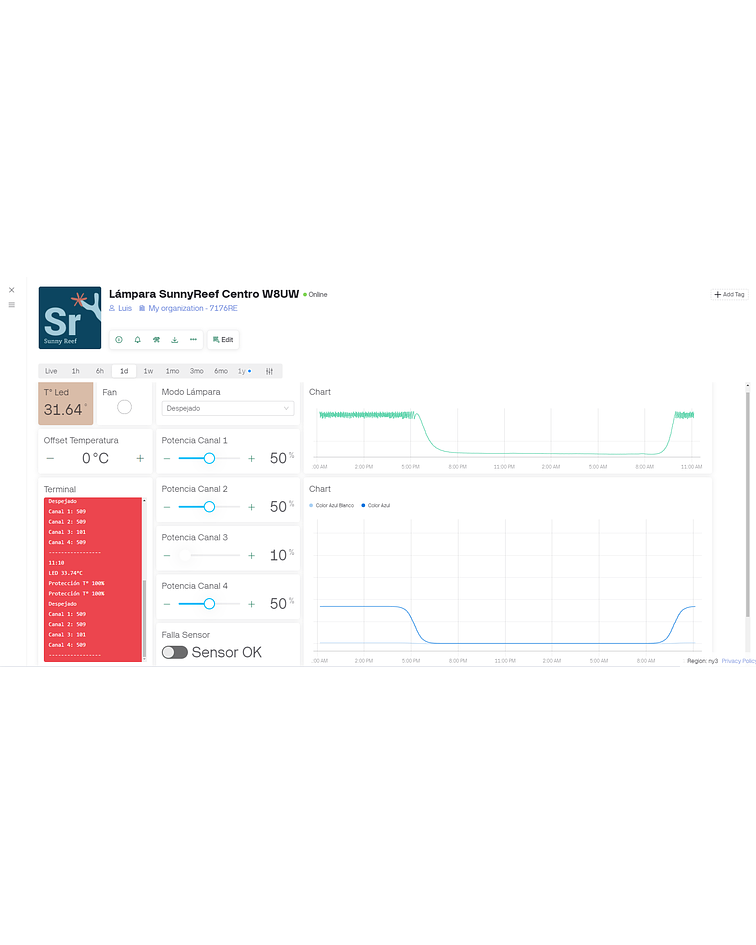The image size is (756, 945).
Task: Click the download data icon
Action: click(x=174, y=340)
